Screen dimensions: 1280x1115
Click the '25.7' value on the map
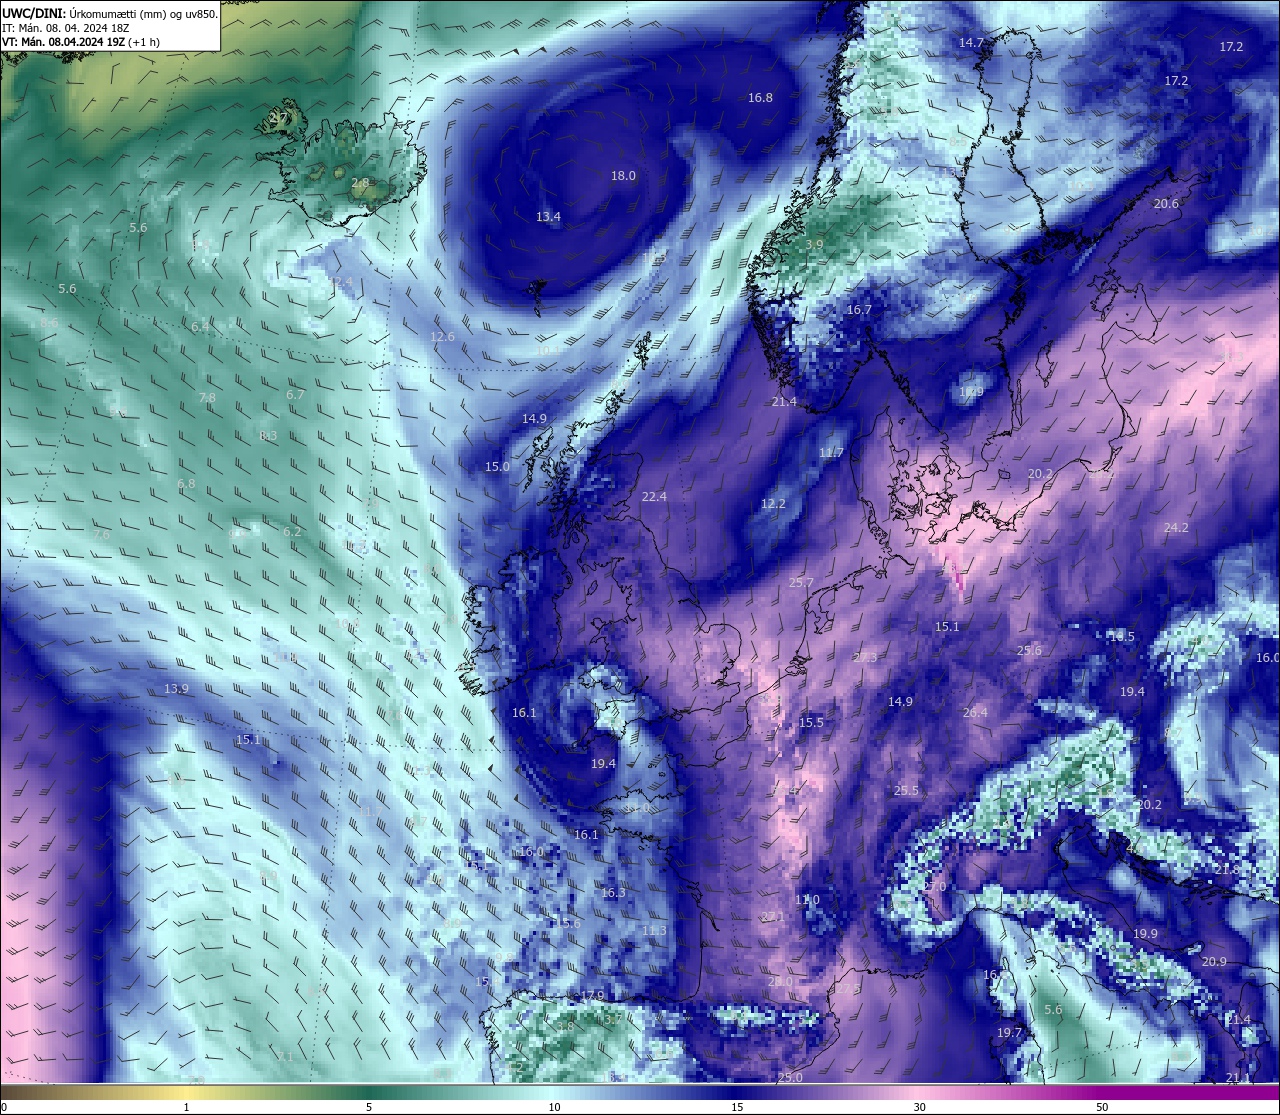pos(801,582)
